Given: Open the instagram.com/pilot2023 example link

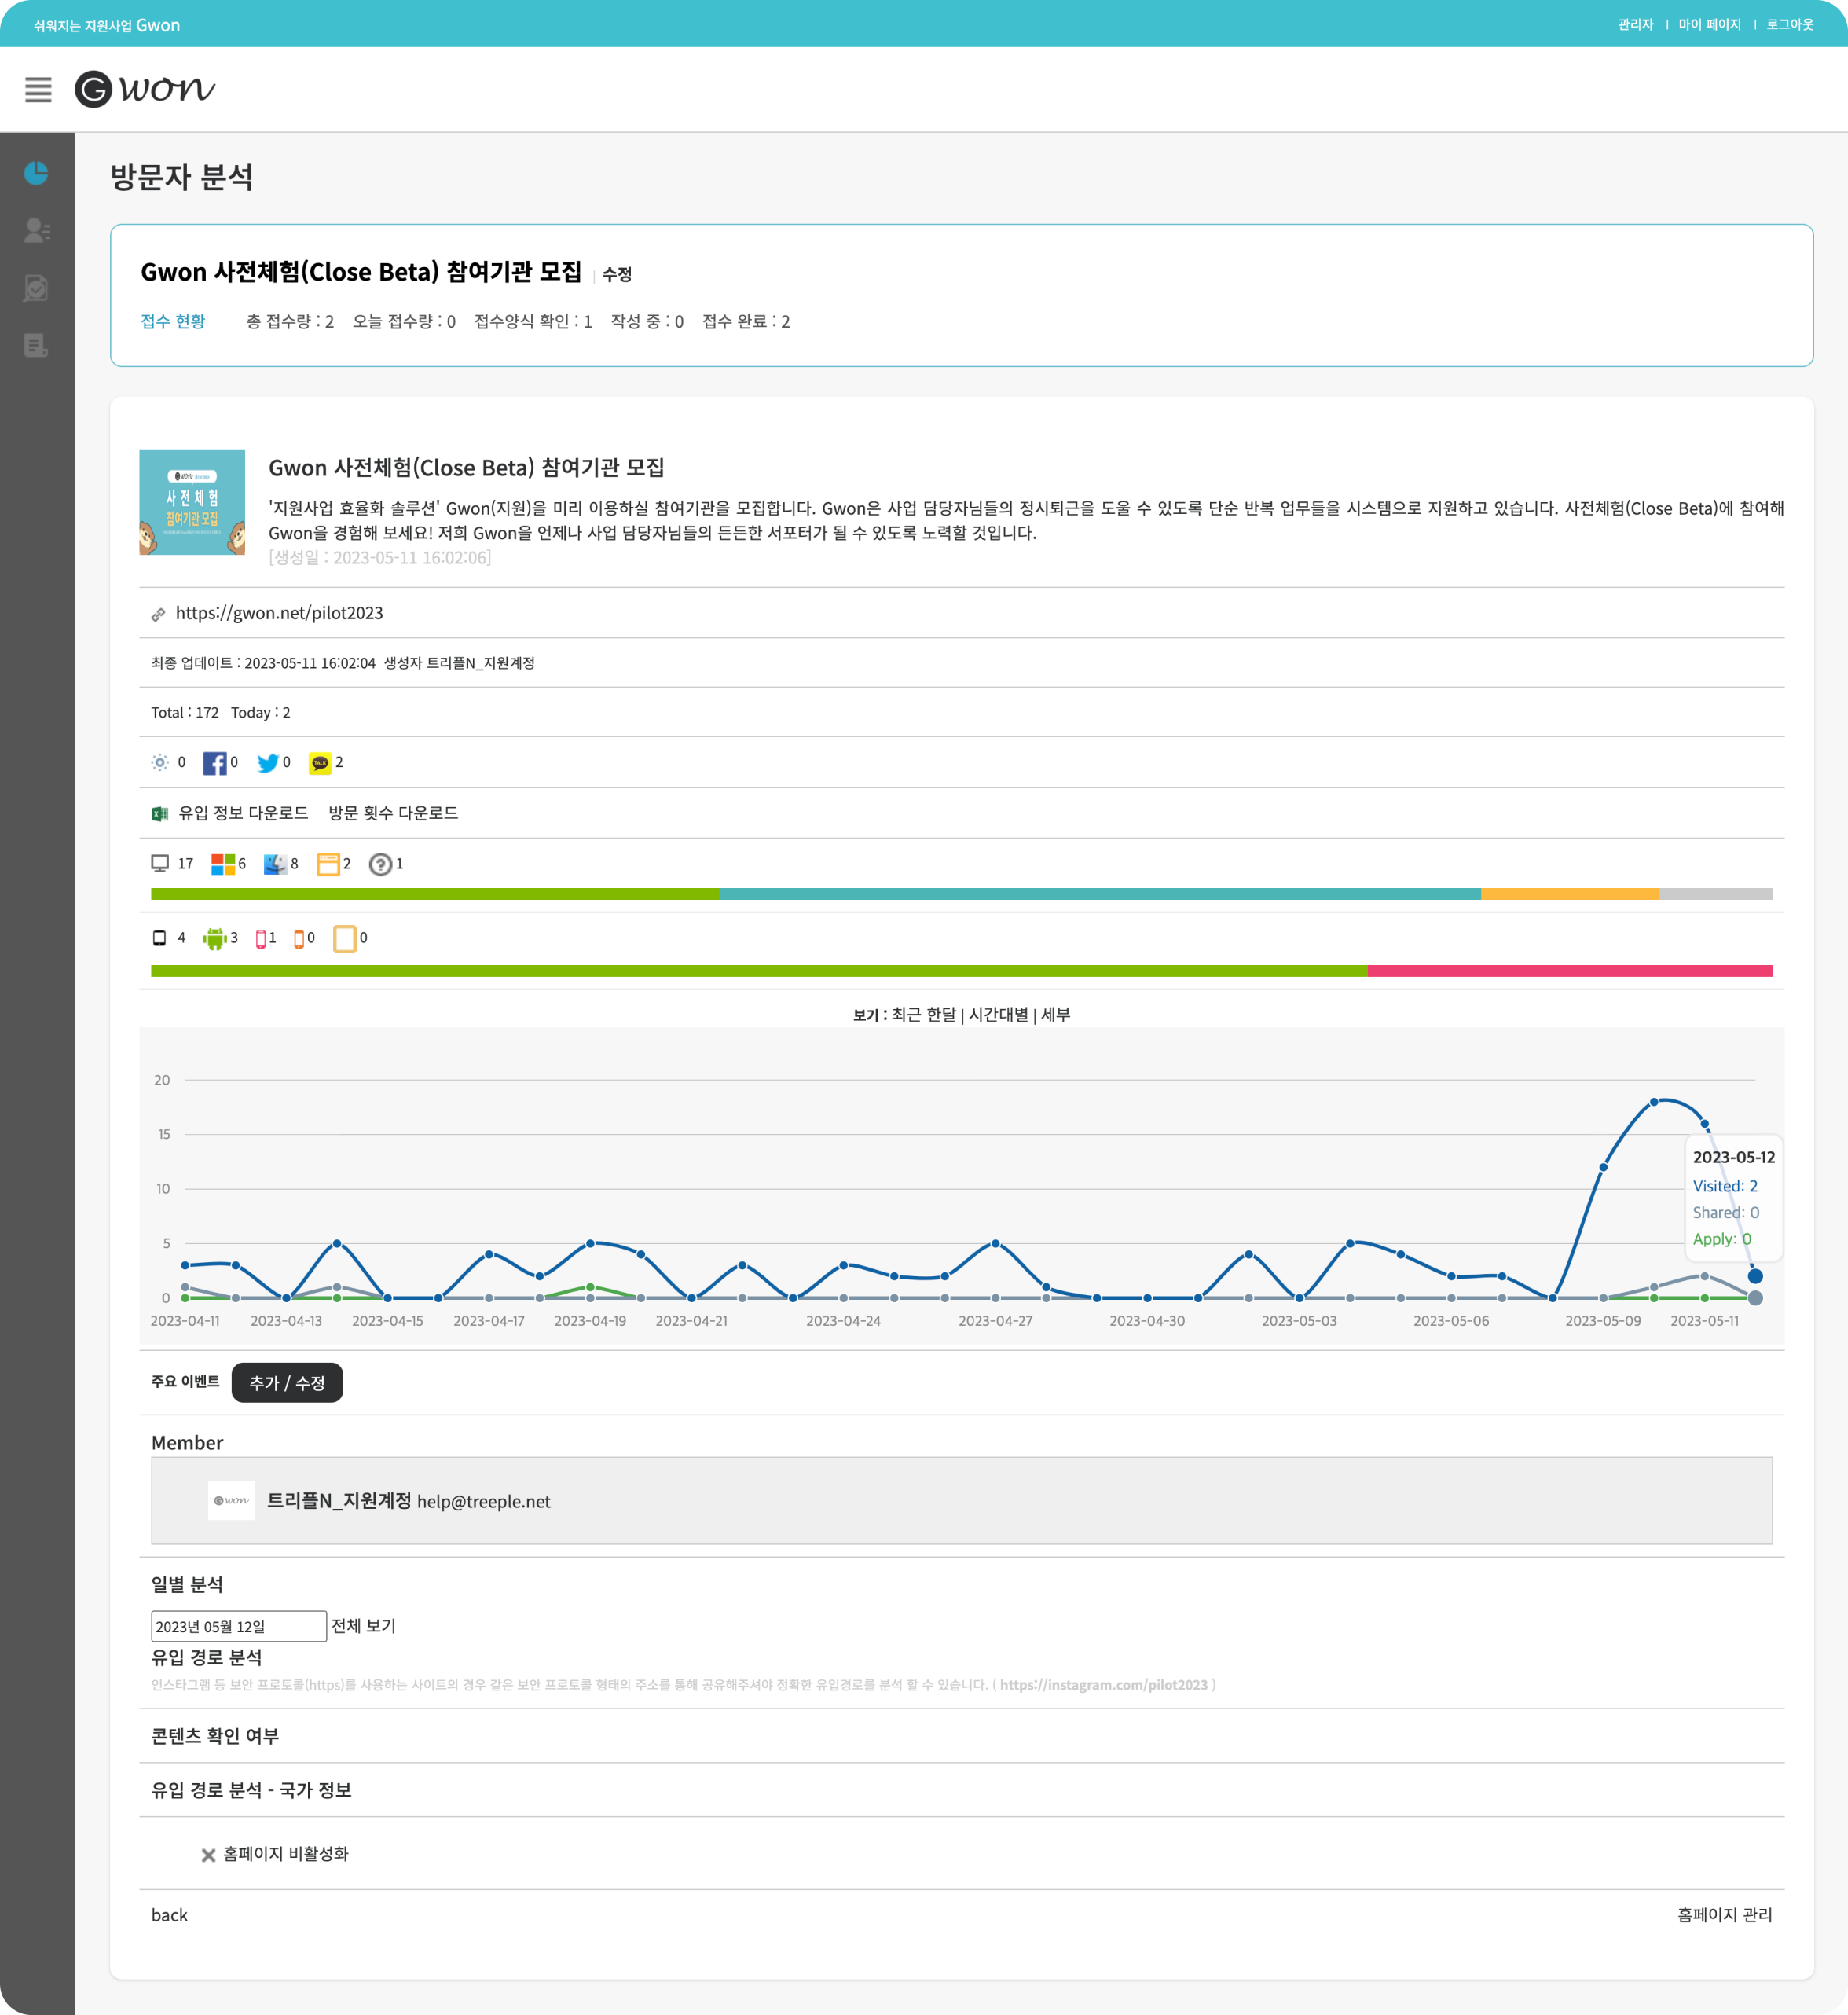Looking at the screenshot, I should (1103, 1685).
